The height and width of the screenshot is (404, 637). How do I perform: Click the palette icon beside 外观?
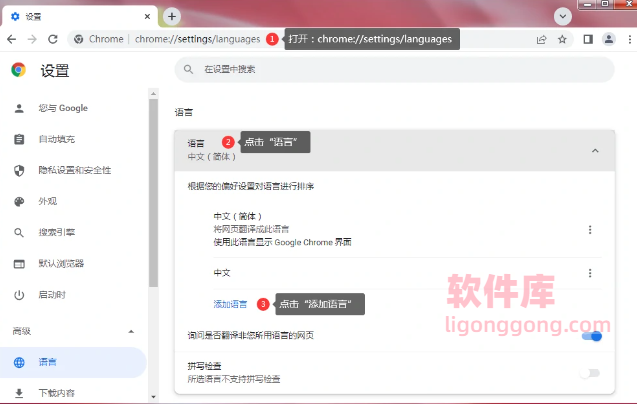click(x=19, y=202)
